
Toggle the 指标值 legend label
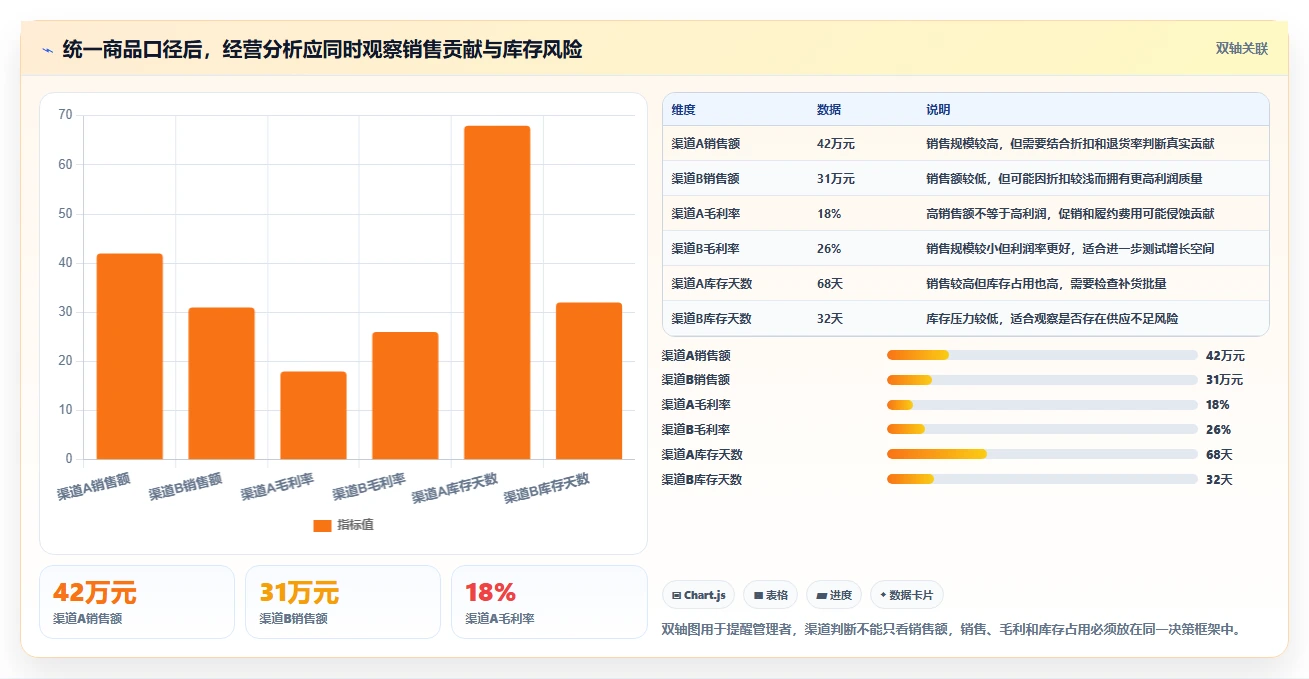pos(356,525)
